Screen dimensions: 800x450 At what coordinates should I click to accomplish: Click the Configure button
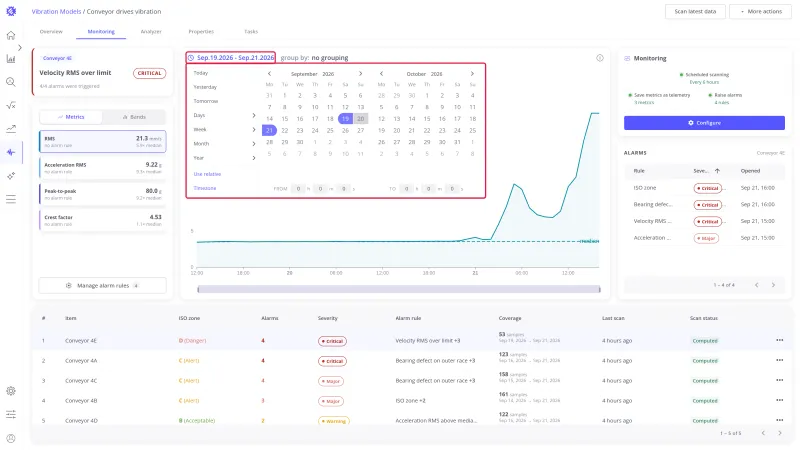(704, 123)
